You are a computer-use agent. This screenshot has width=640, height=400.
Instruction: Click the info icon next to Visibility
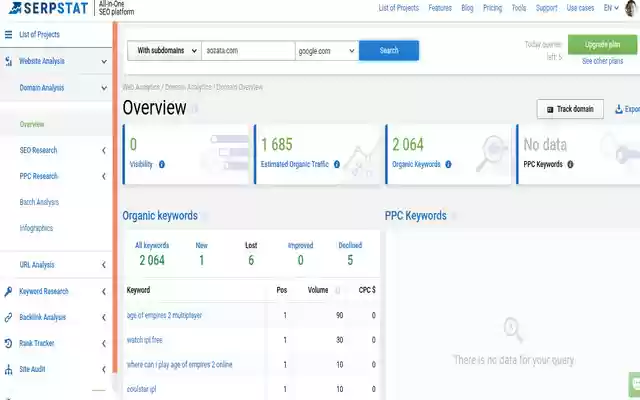162,164
